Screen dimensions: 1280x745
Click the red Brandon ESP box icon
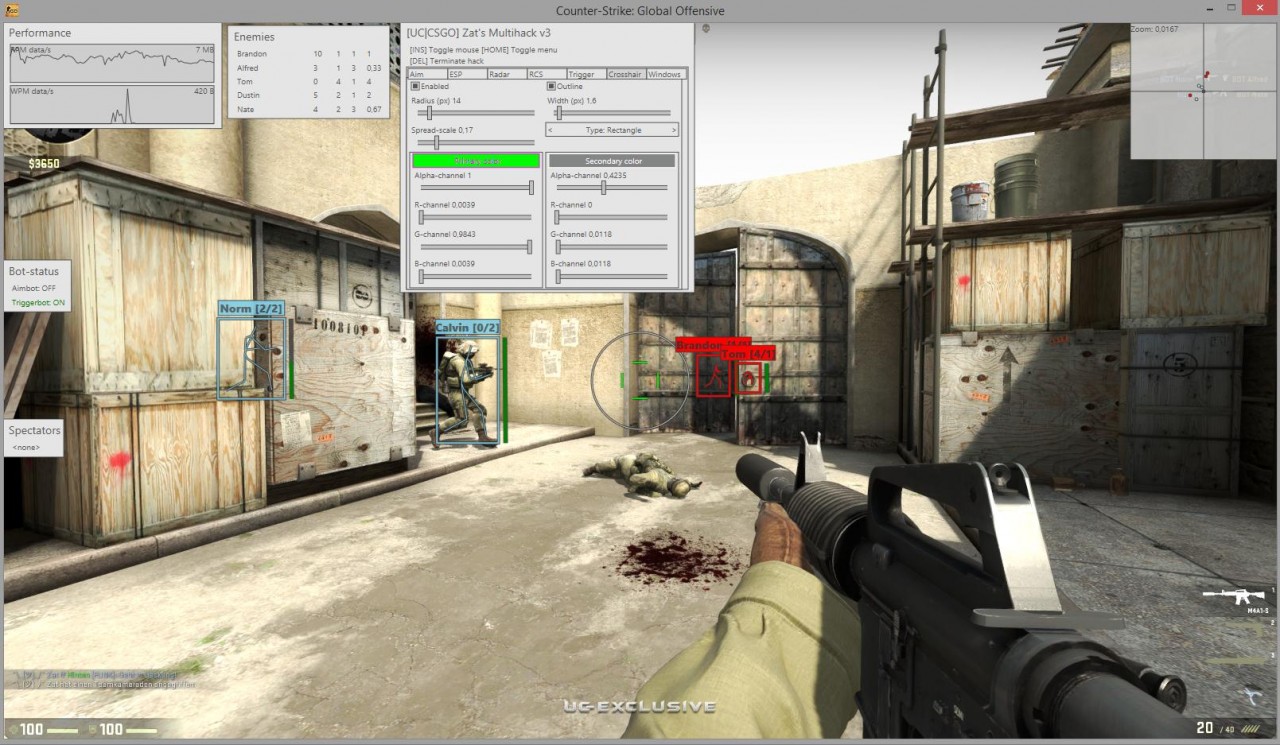coord(713,377)
